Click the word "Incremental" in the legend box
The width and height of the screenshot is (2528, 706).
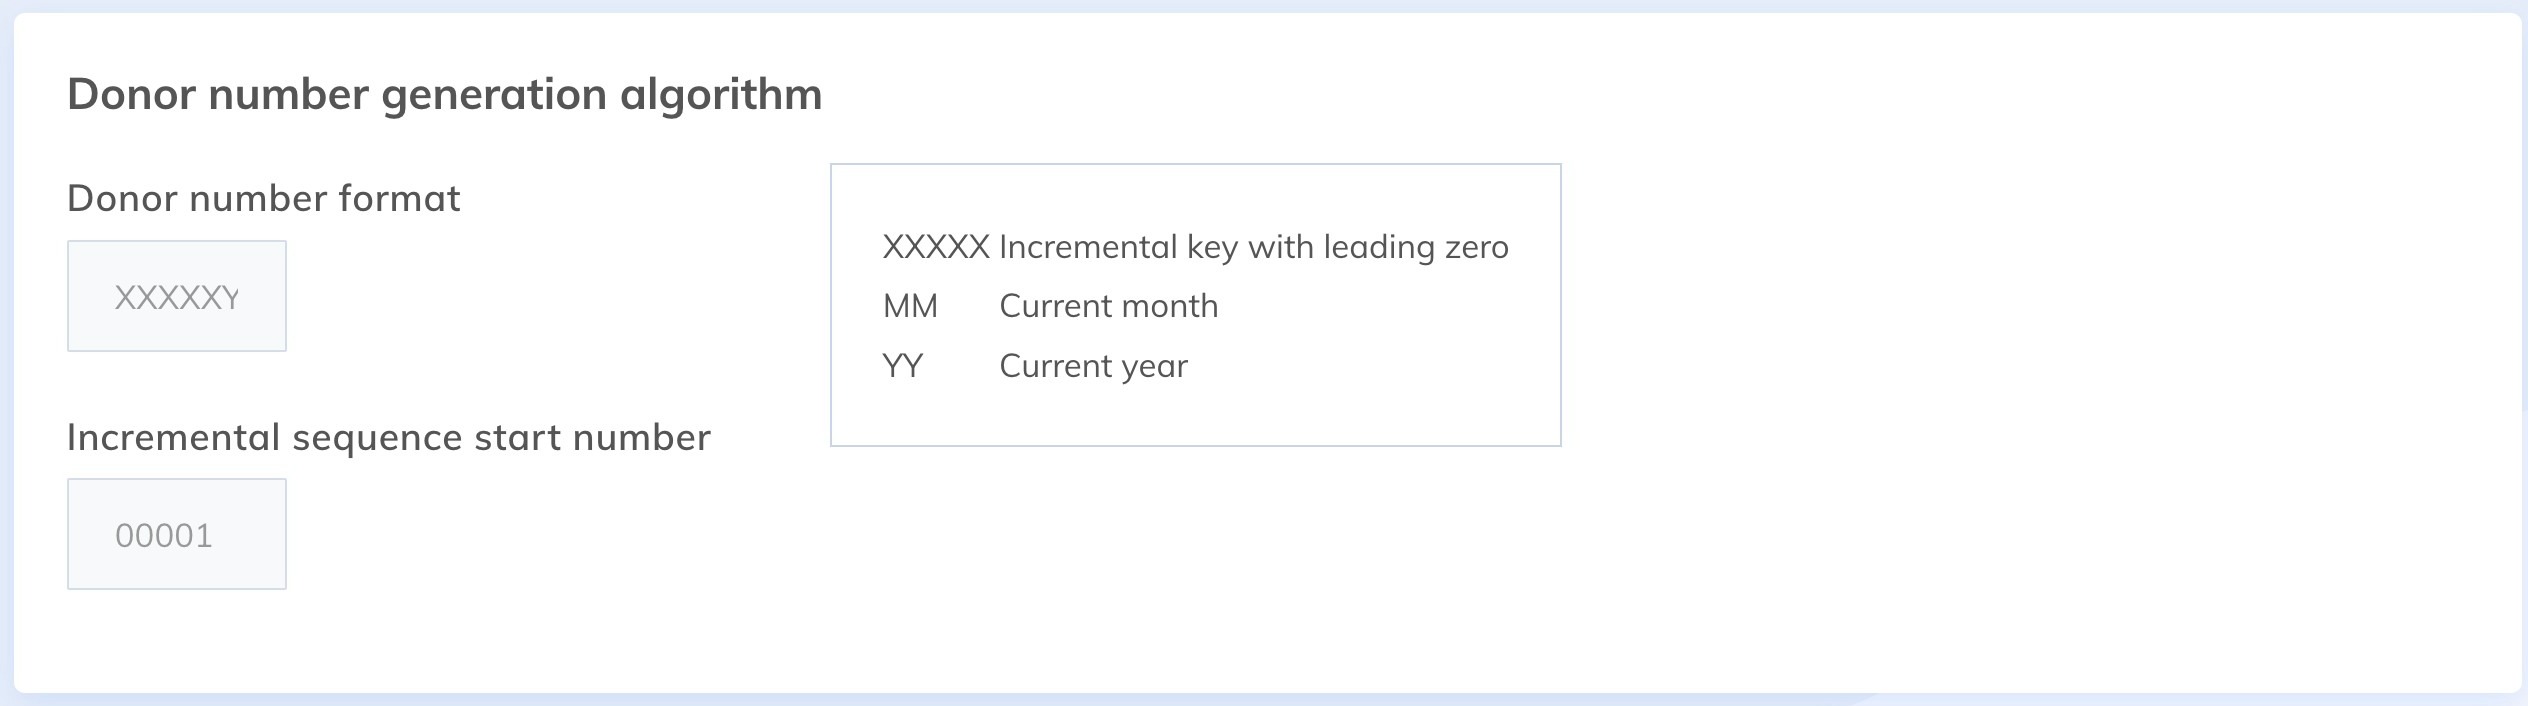tap(1087, 247)
